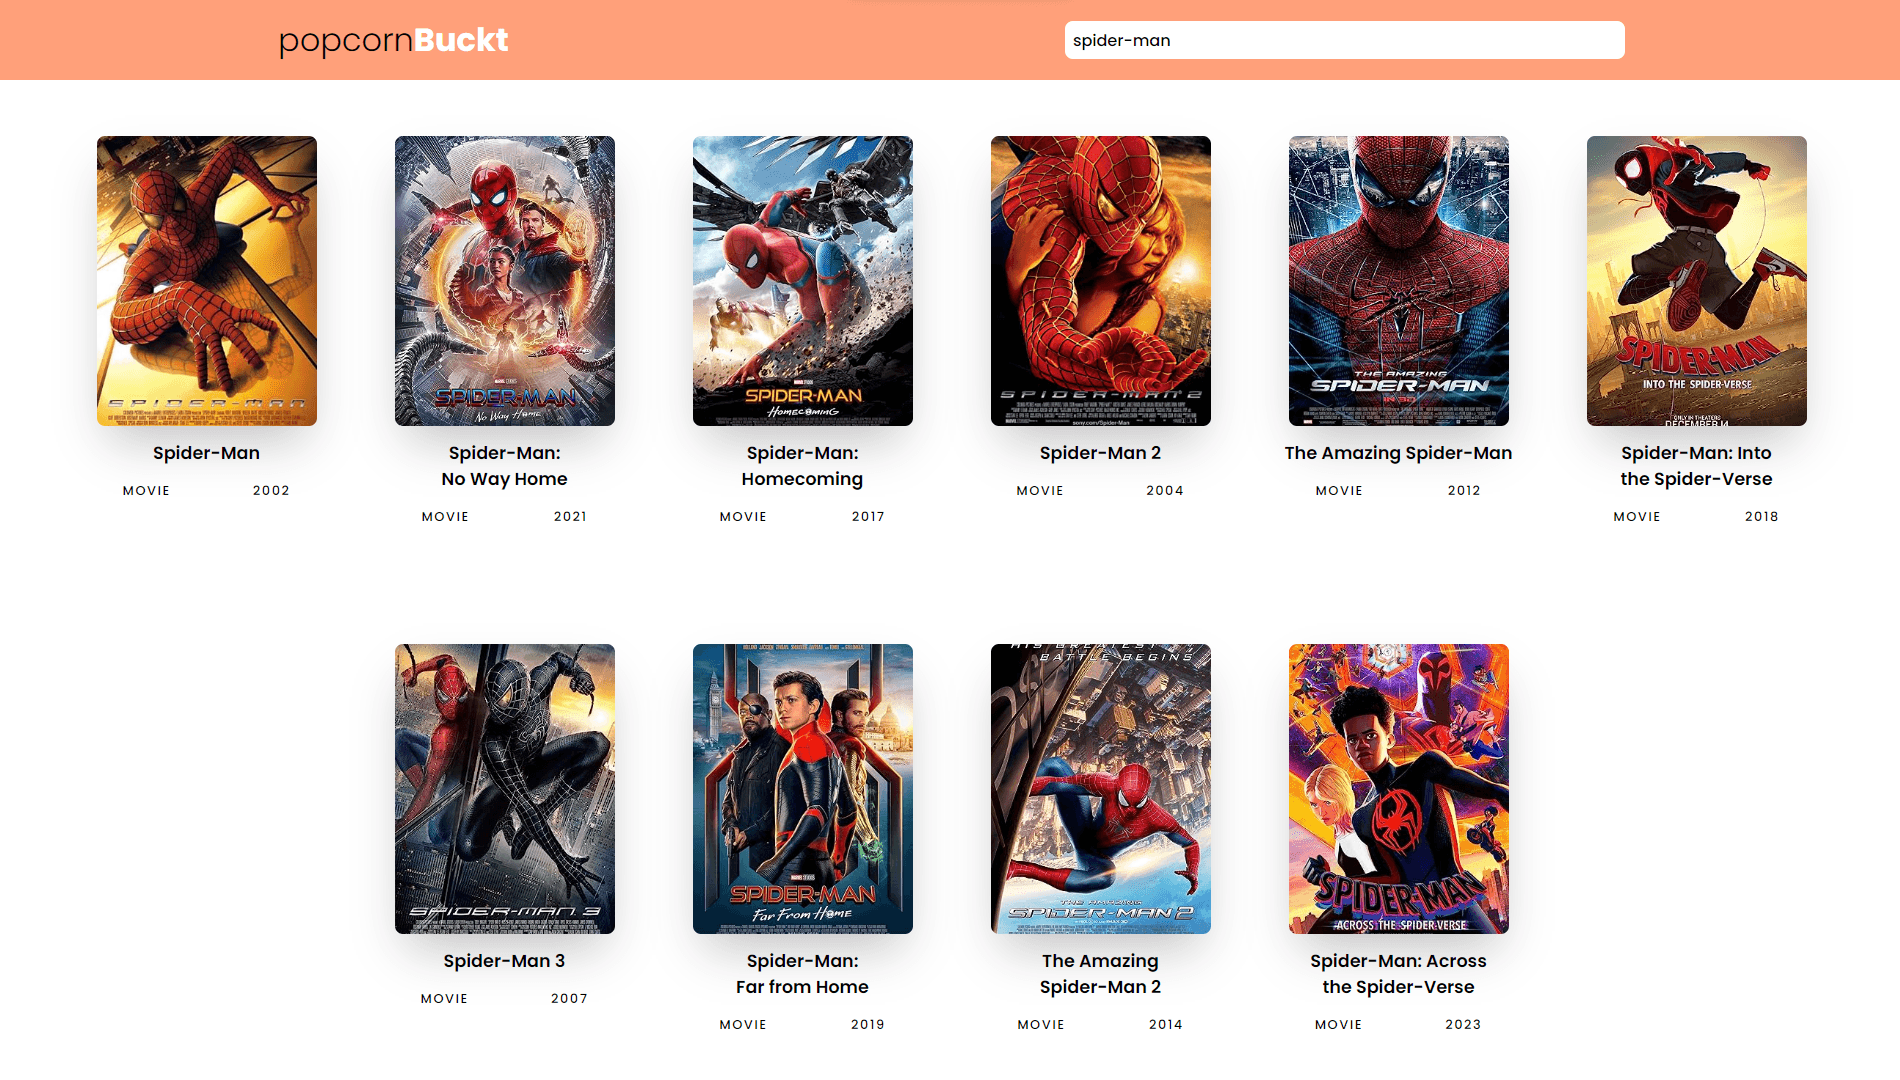This screenshot has width=1900, height=1080.
Task: Select the year "2017" under Homecoming
Action: pyautogui.click(x=868, y=517)
